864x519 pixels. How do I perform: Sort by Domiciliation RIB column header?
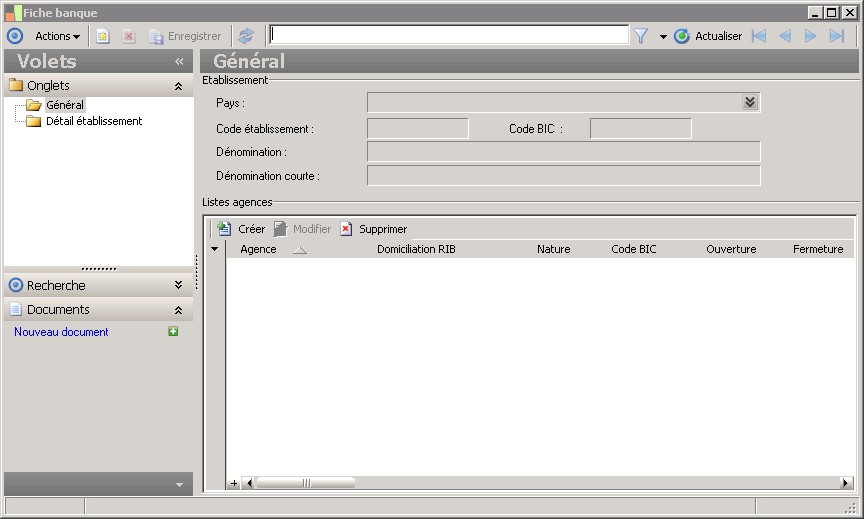click(x=416, y=250)
